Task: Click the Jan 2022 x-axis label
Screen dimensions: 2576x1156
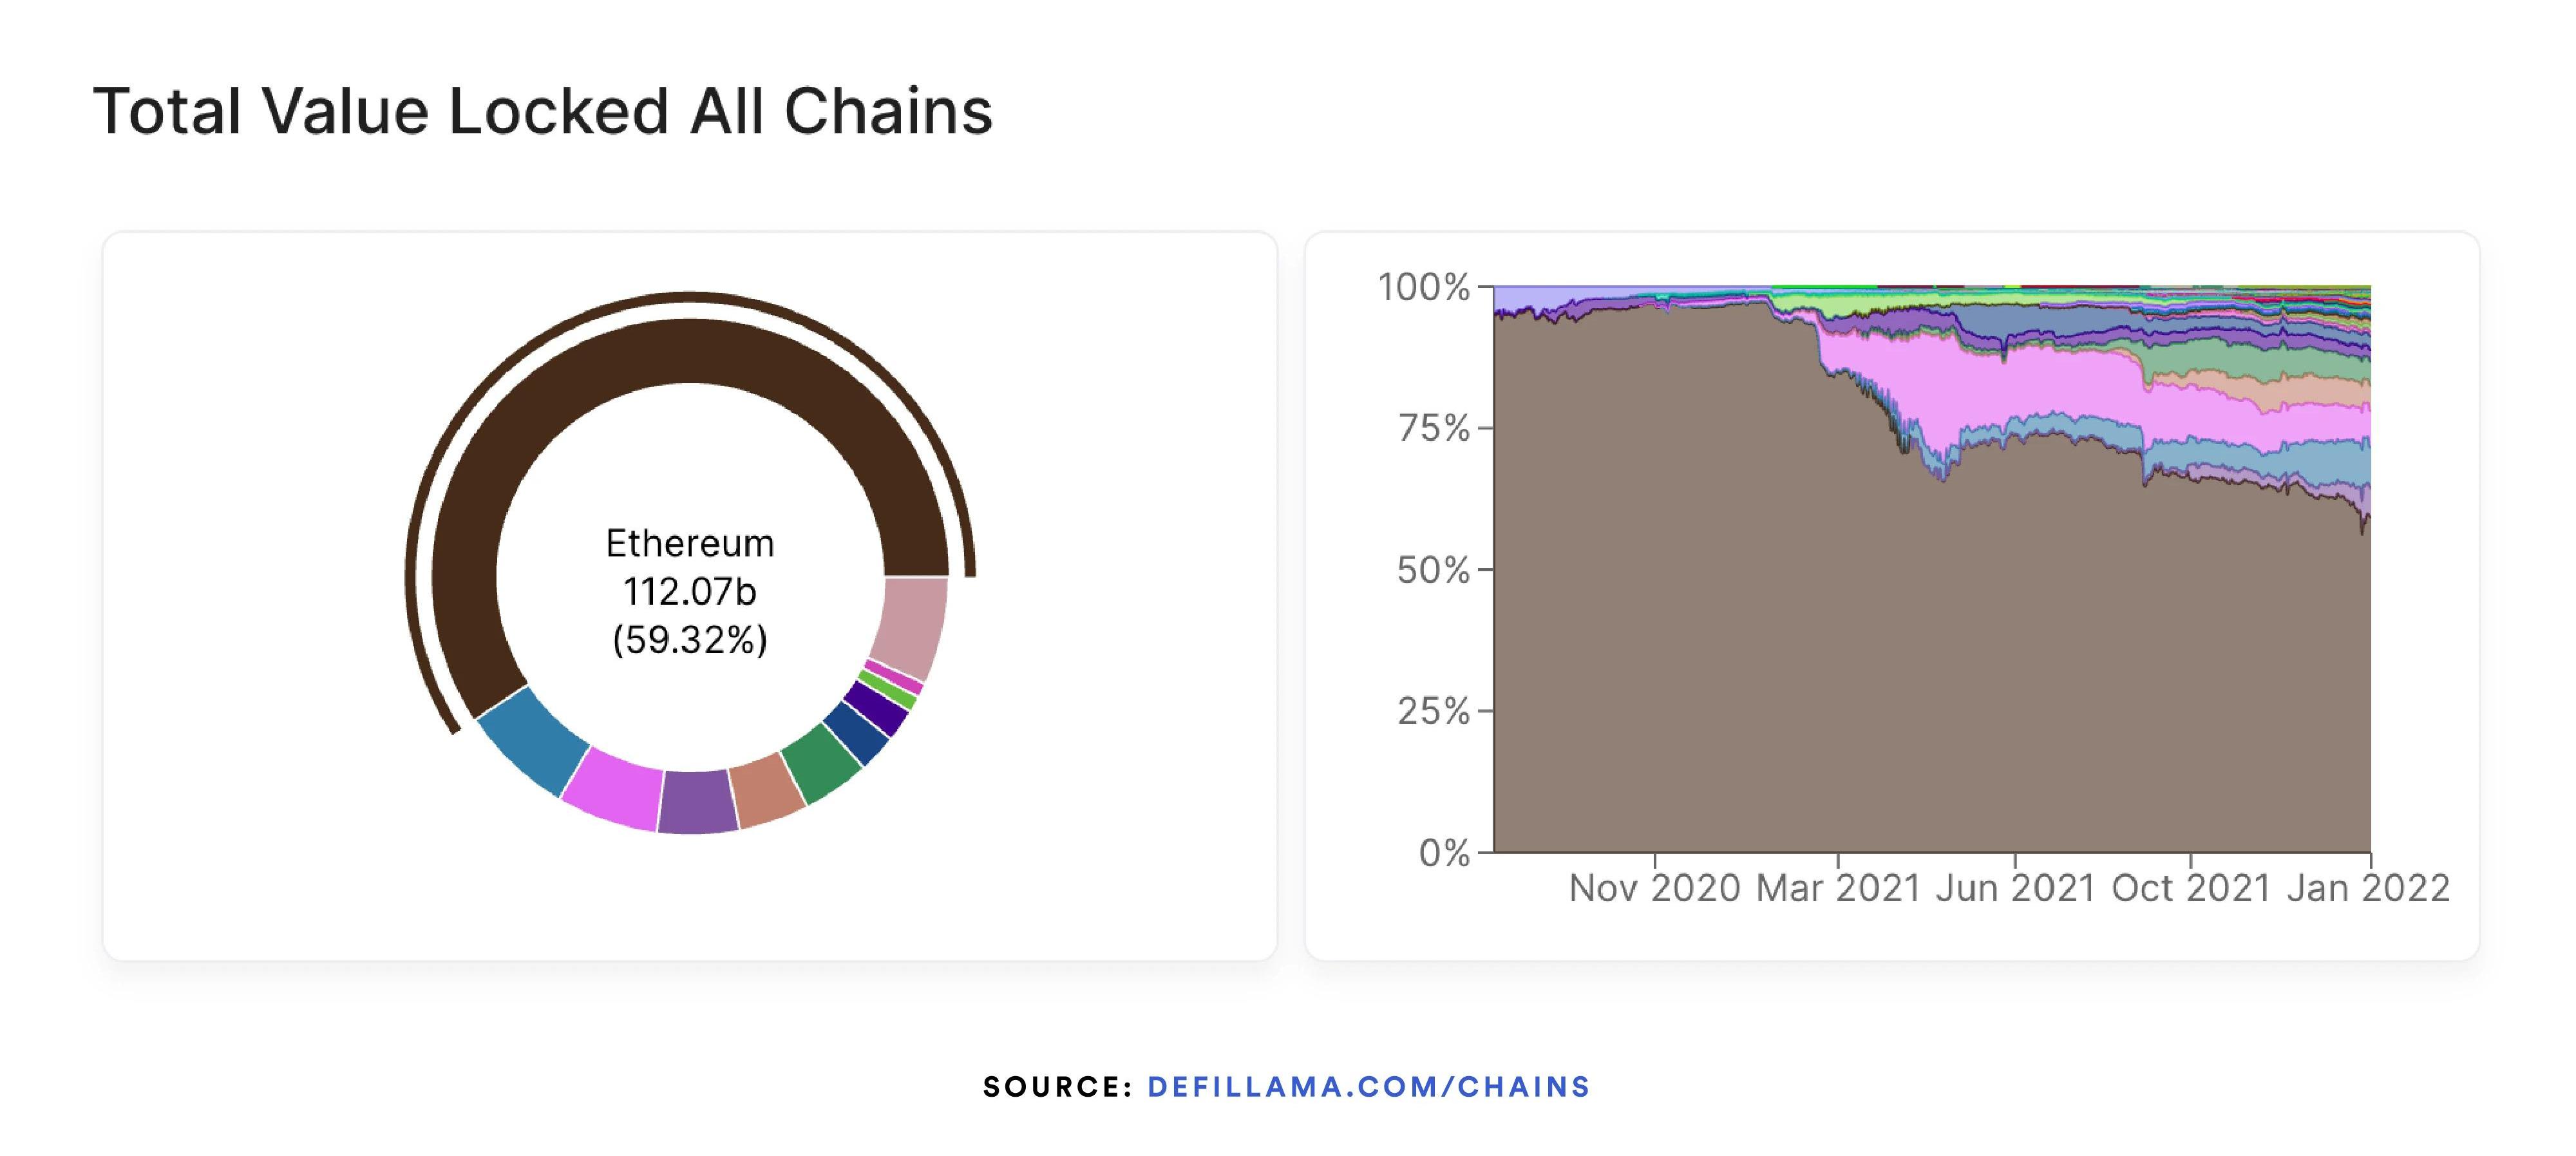Action: click(2368, 888)
